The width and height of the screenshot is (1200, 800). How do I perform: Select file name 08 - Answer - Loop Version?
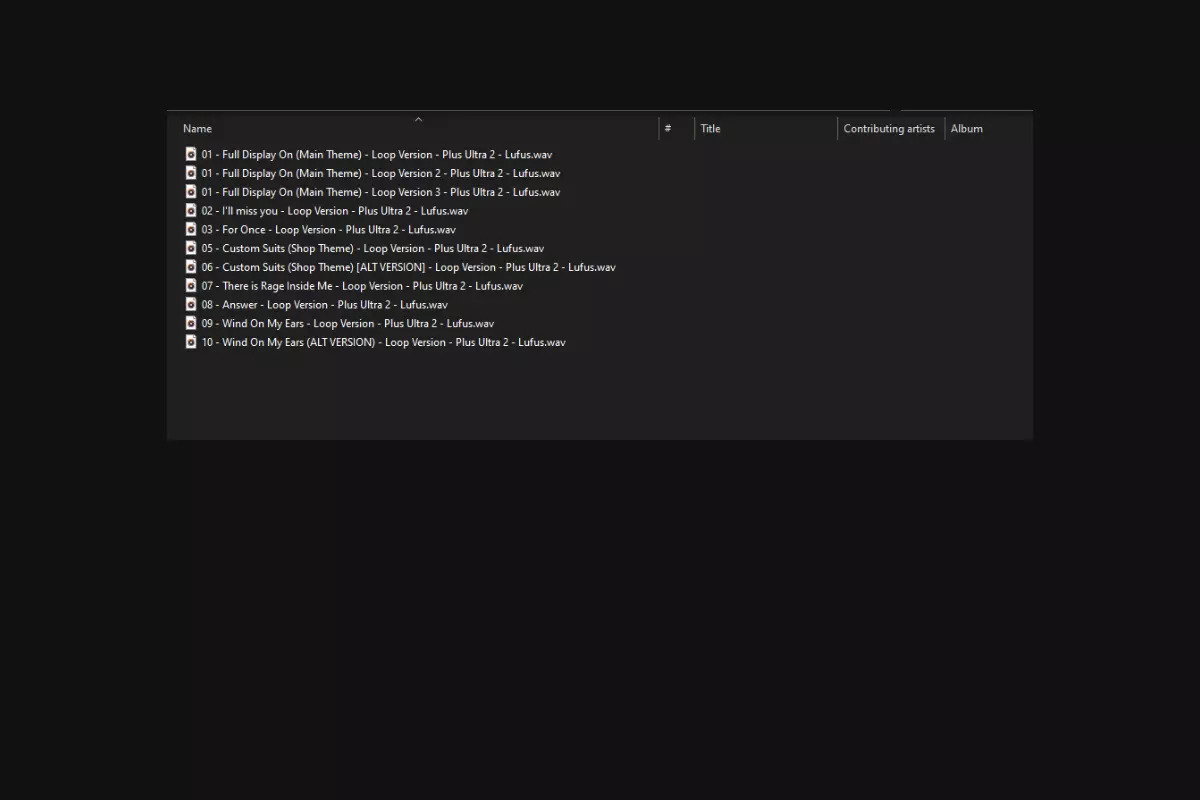324,304
